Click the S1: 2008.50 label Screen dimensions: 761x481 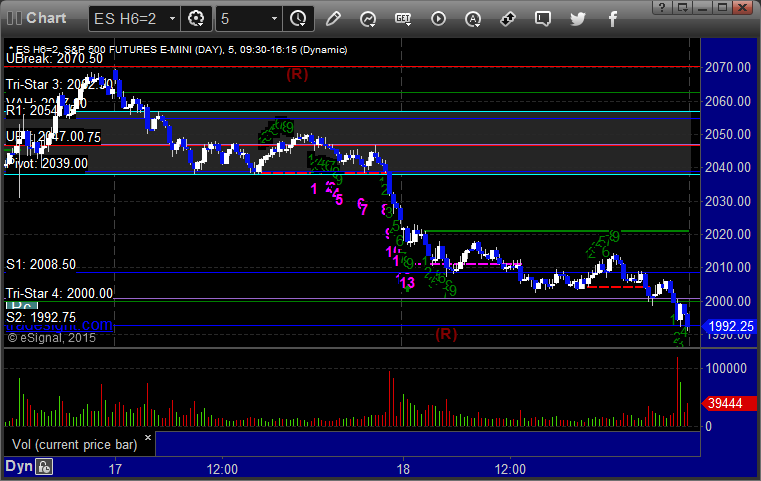tap(41, 265)
